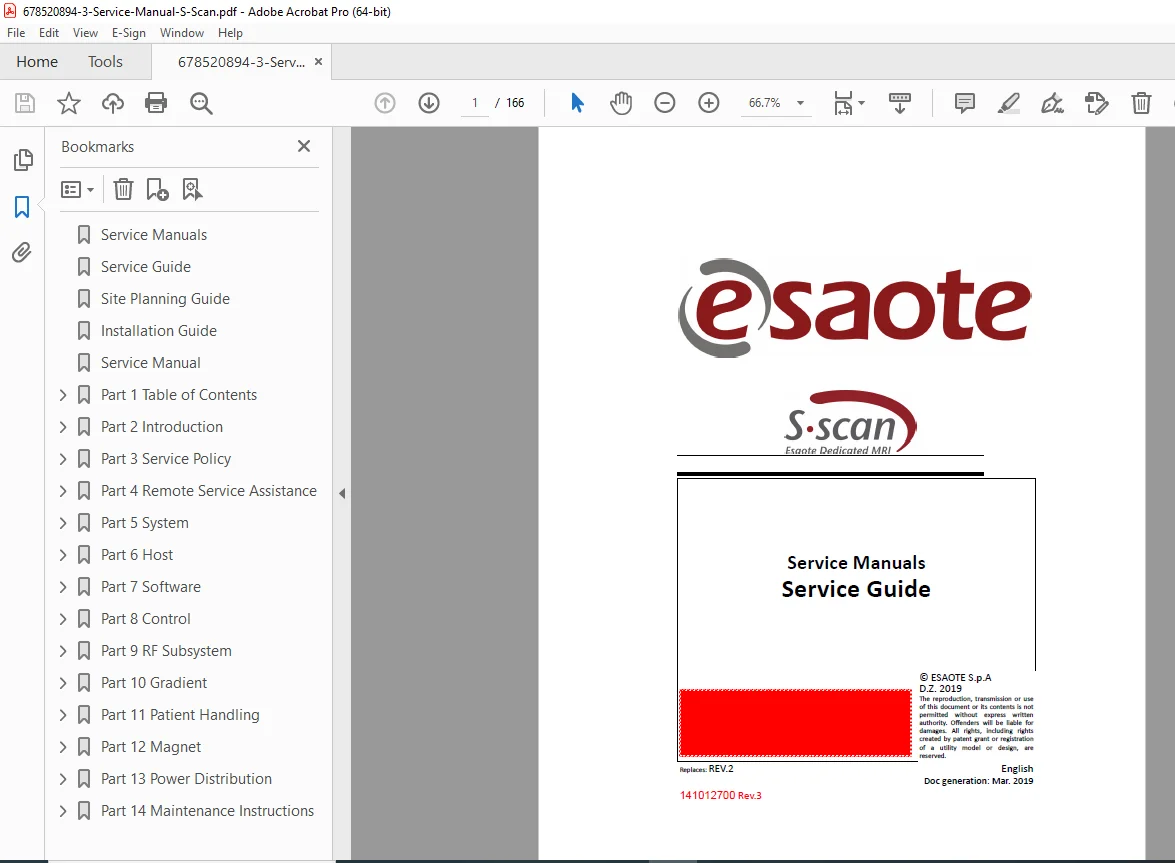The image size is (1175, 863).
Task: Expand Part 14 Maintenance Instructions
Action: click(x=63, y=811)
